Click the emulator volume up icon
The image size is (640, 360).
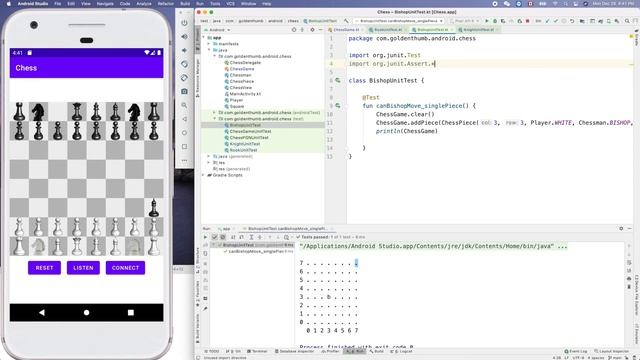tap(184, 37)
